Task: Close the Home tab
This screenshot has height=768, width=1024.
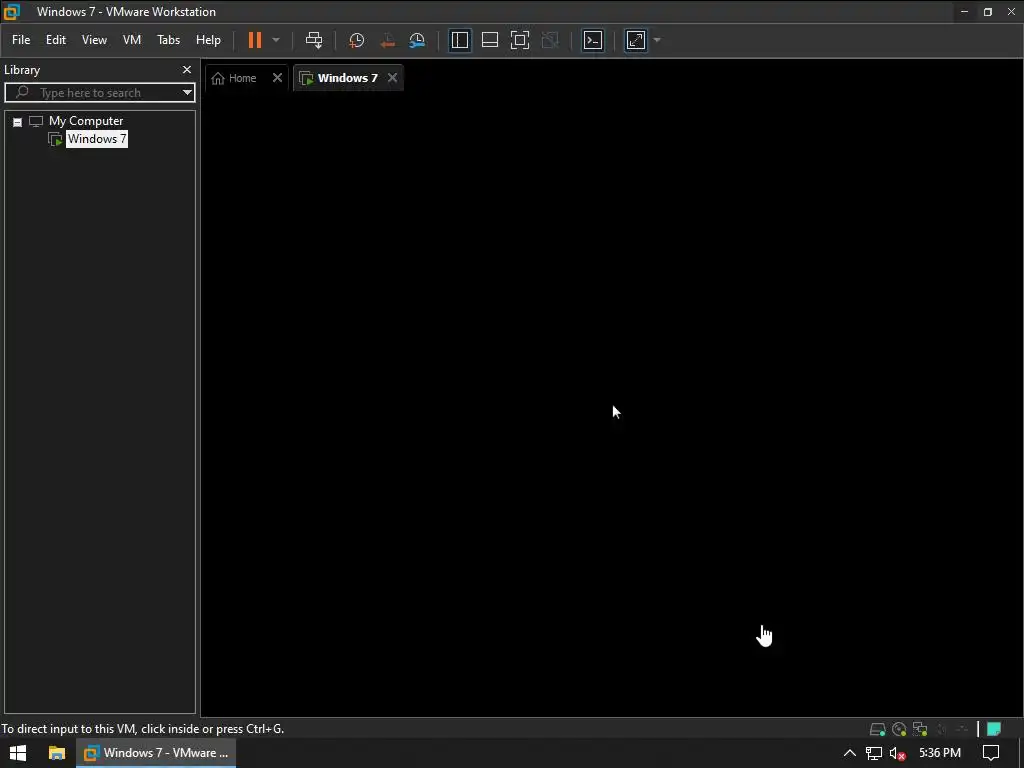Action: (278, 78)
